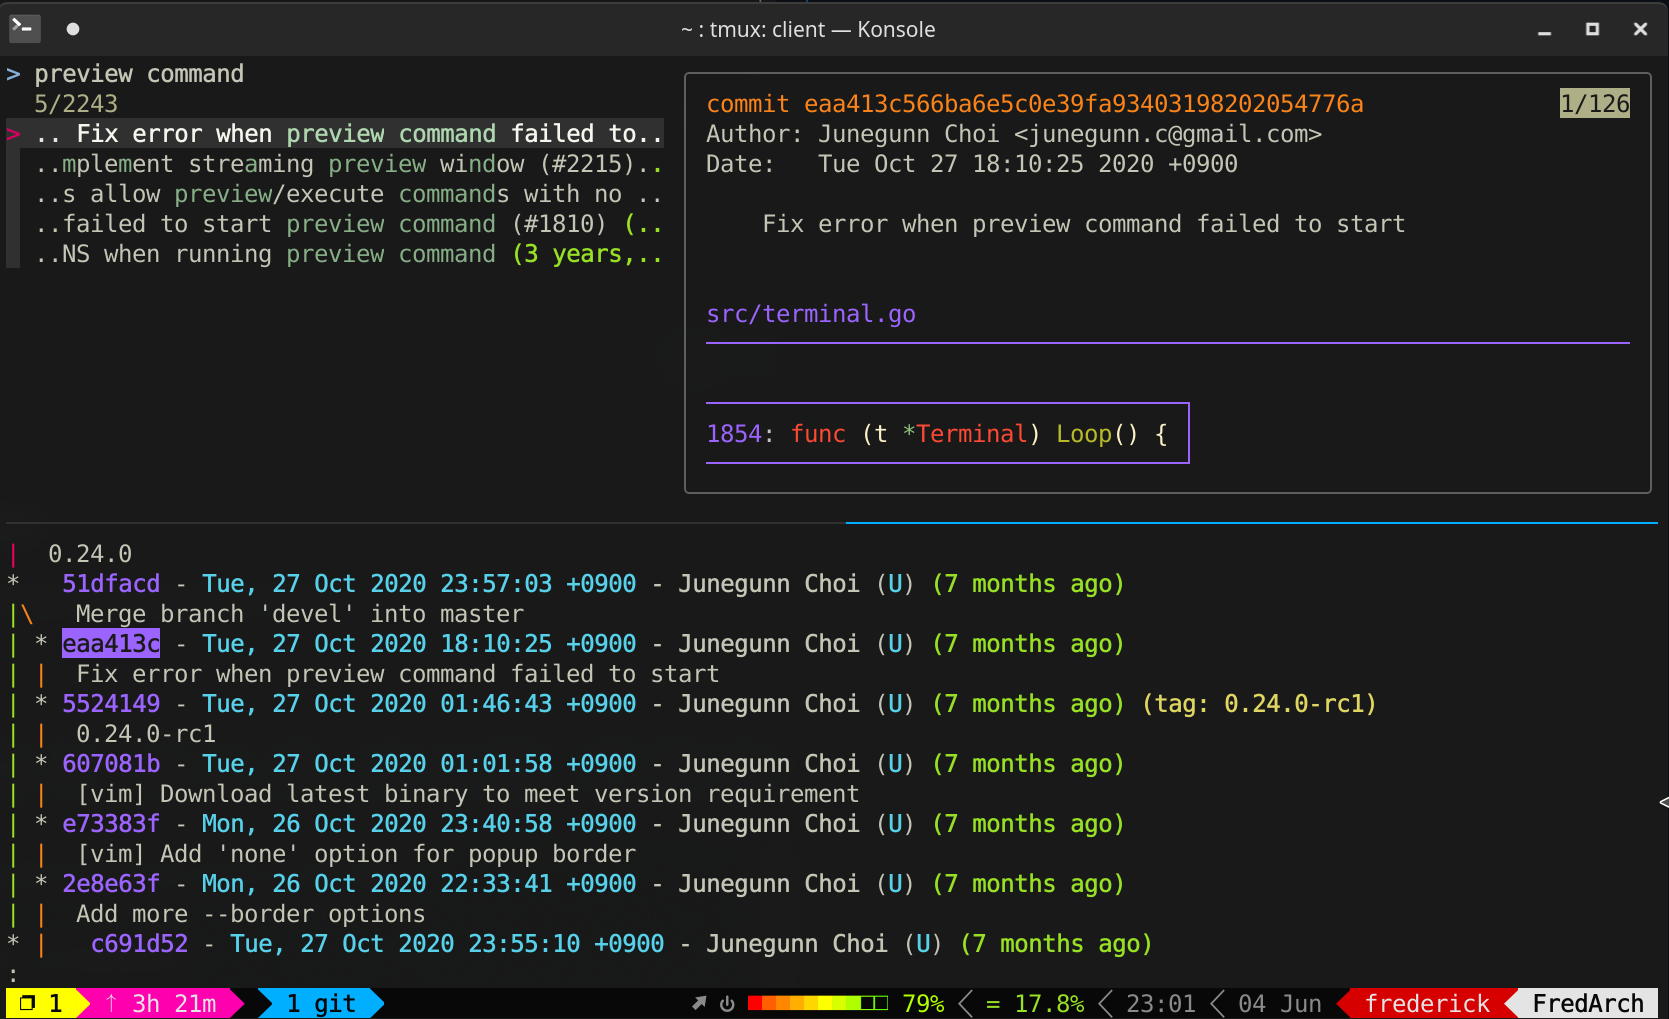
Task: Click commit hash 'c691d52' in git log
Action: point(139,944)
